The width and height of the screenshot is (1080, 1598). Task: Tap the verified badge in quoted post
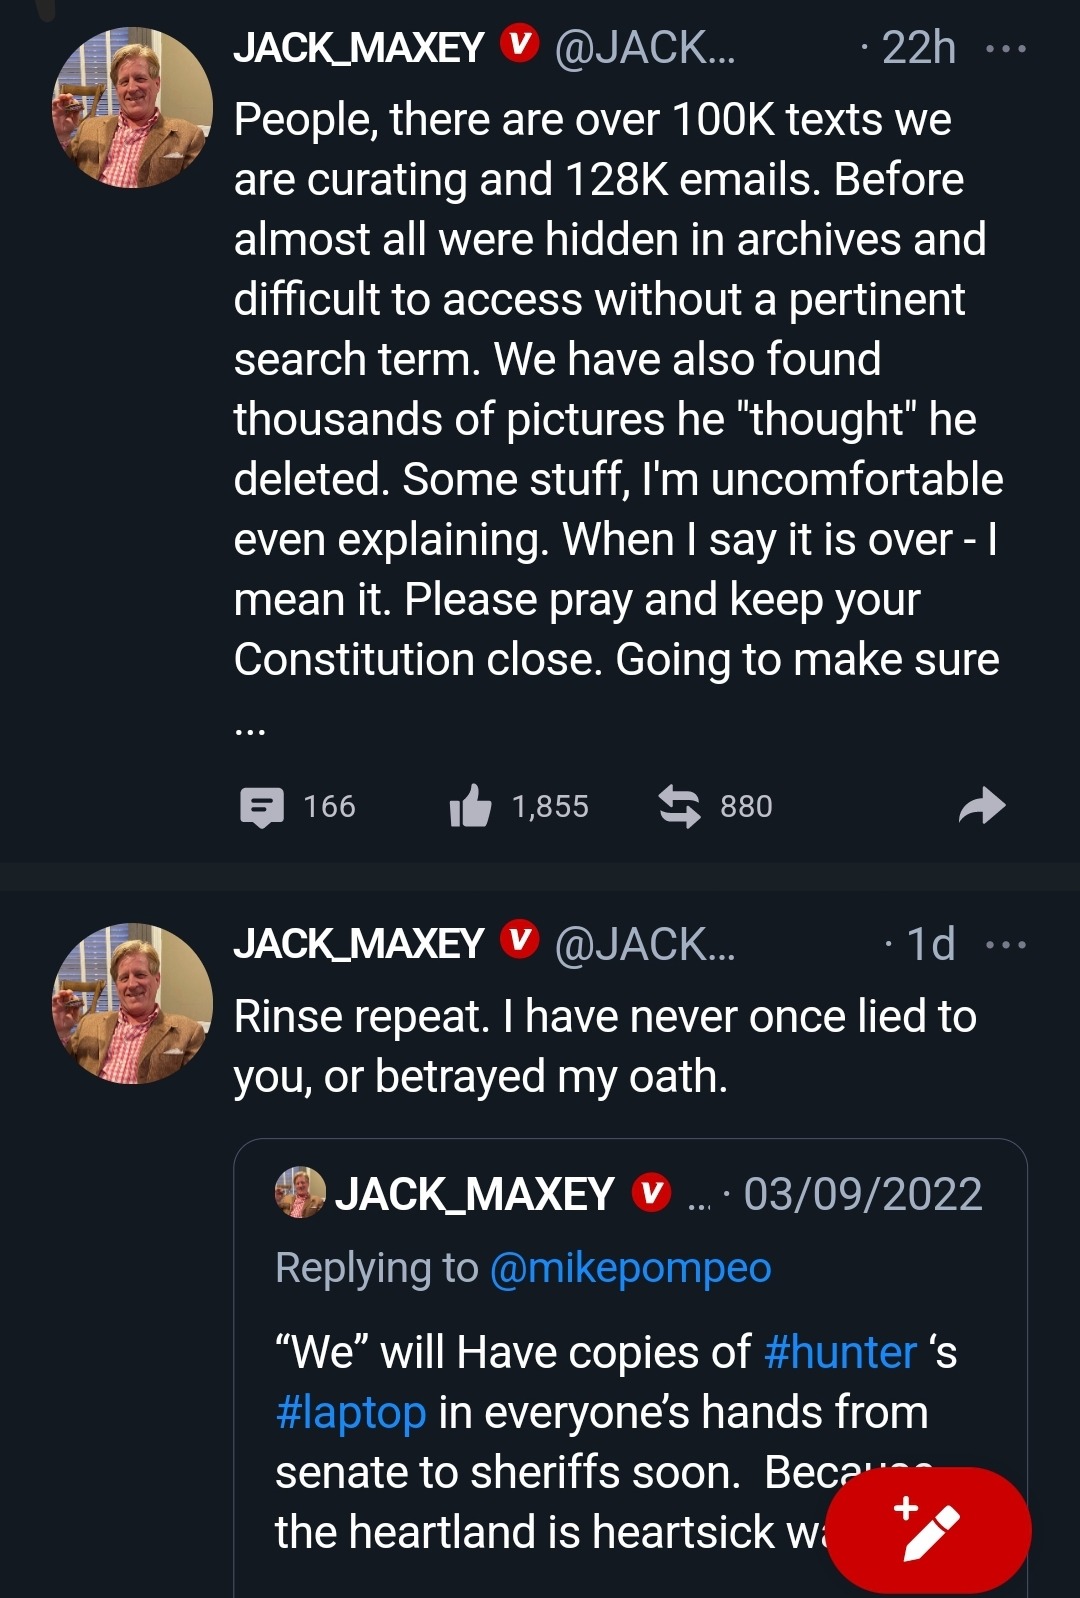651,1193
